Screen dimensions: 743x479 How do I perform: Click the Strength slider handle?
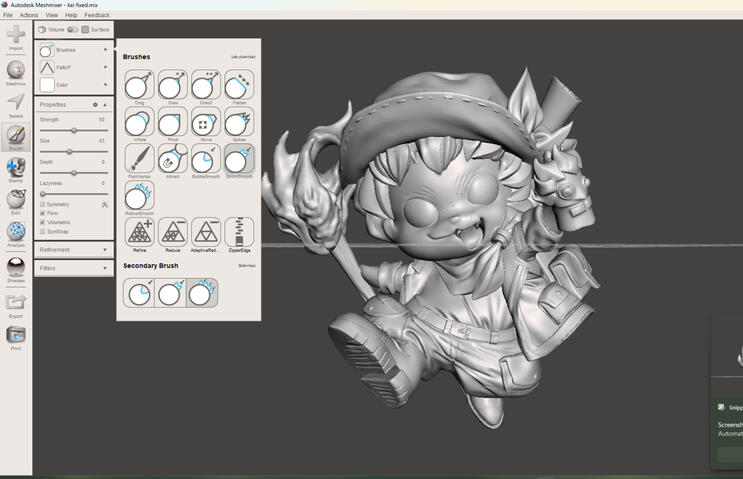point(74,130)
